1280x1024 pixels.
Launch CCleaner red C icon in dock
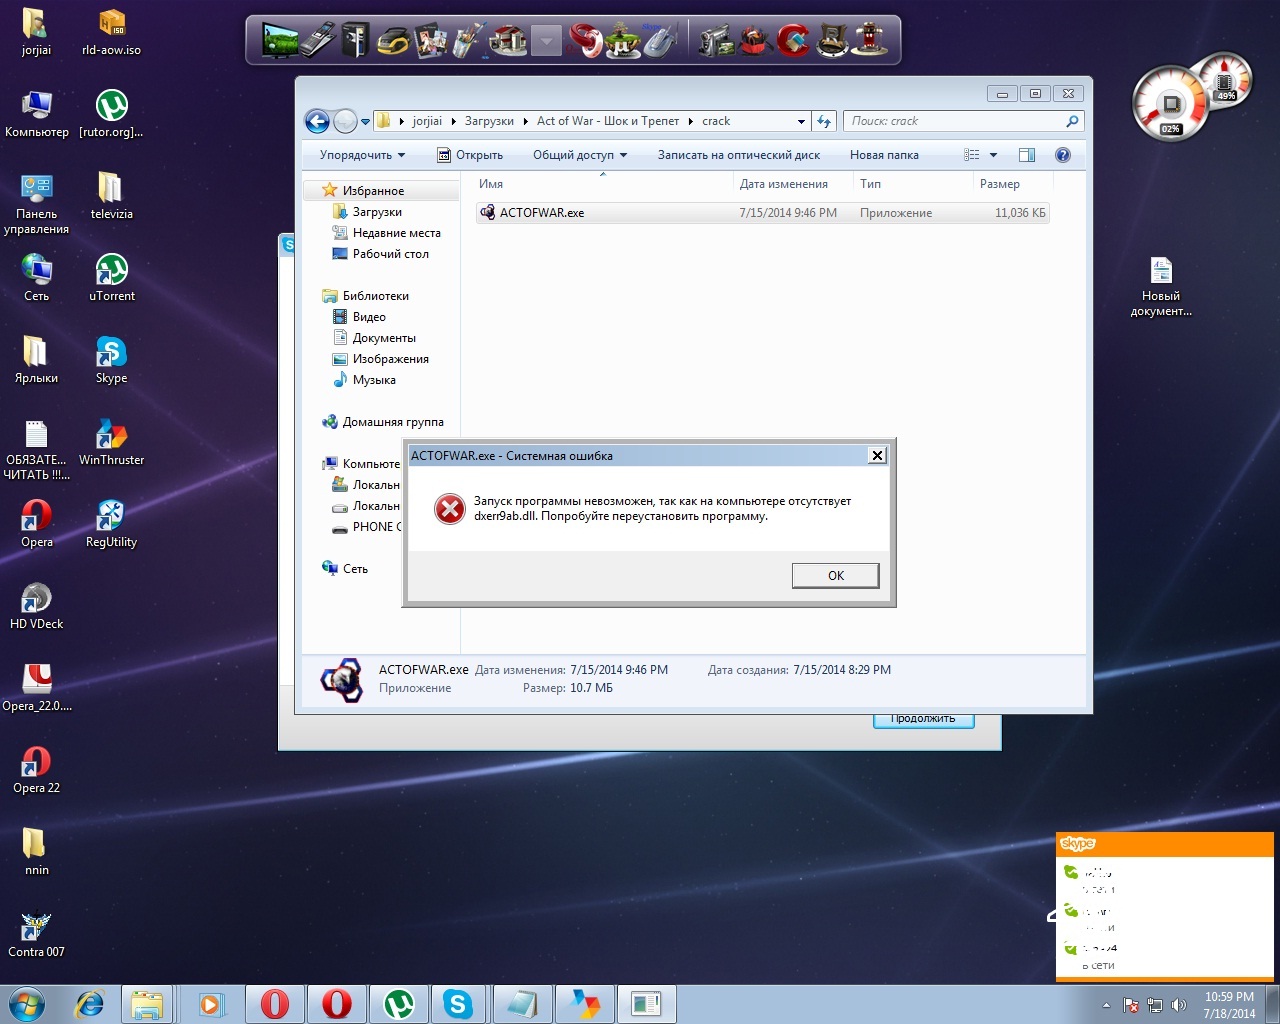tap(794, 40)
